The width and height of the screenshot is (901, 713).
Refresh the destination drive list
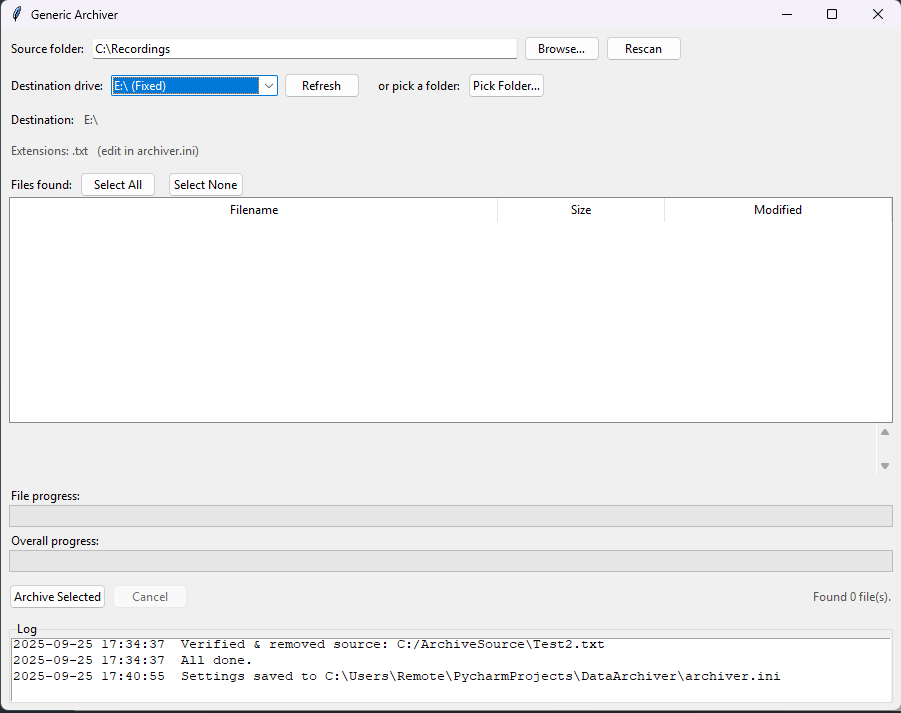pos(321,86)
